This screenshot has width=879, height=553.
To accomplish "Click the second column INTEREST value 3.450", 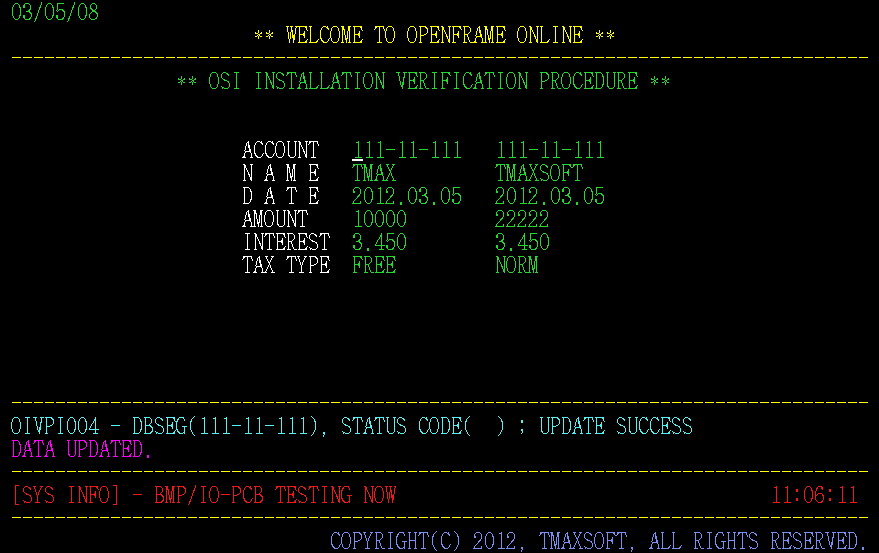I will [x=522, y=243].
